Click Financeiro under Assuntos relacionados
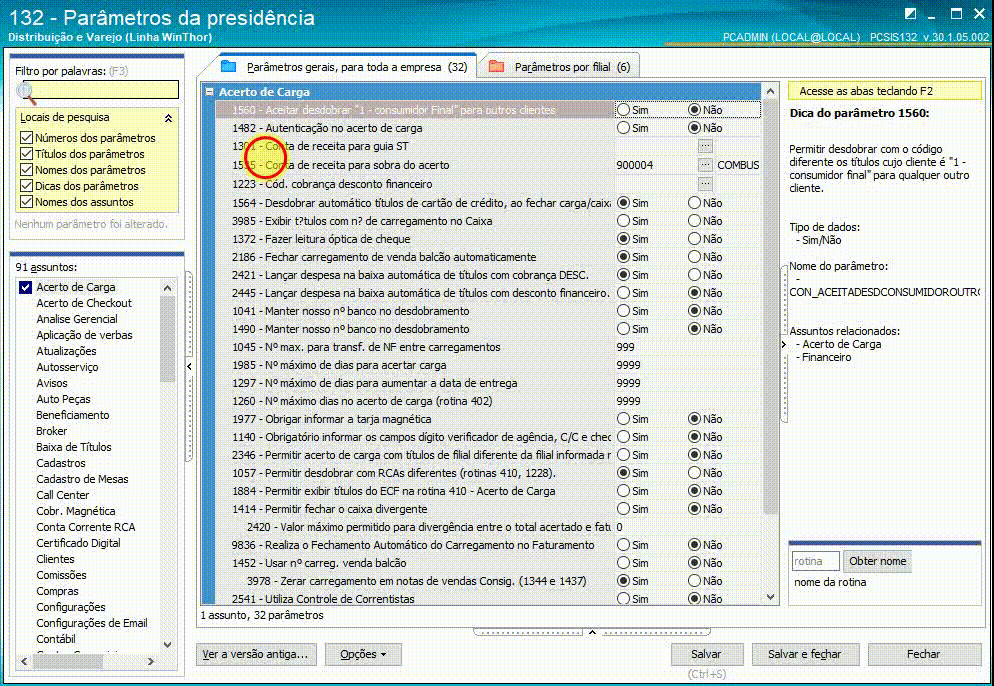Screen dimensions: 994x686 click(x=827, y=357)
